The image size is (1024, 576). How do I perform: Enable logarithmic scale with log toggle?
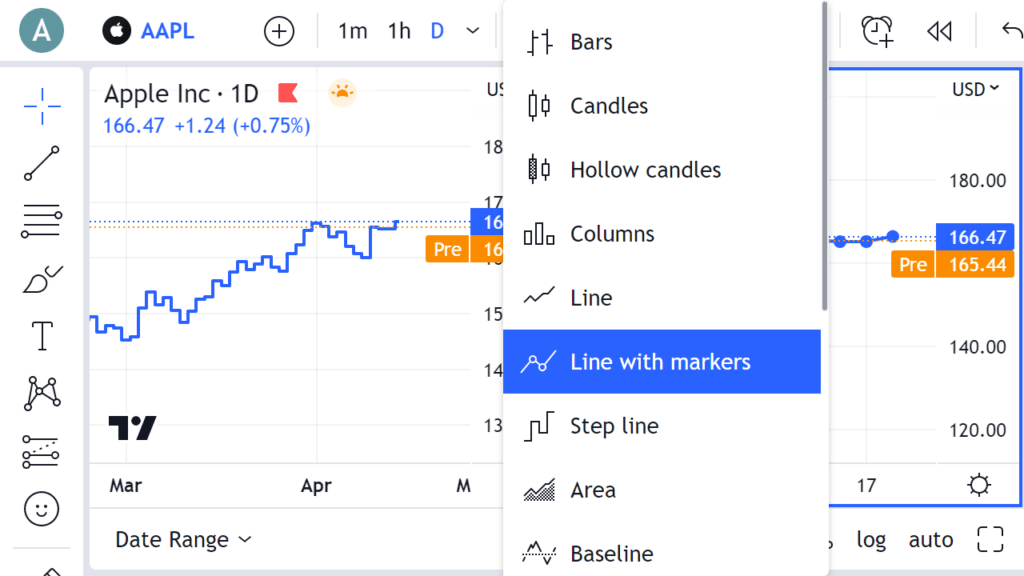pyautogui.click(x=870, y=539)
